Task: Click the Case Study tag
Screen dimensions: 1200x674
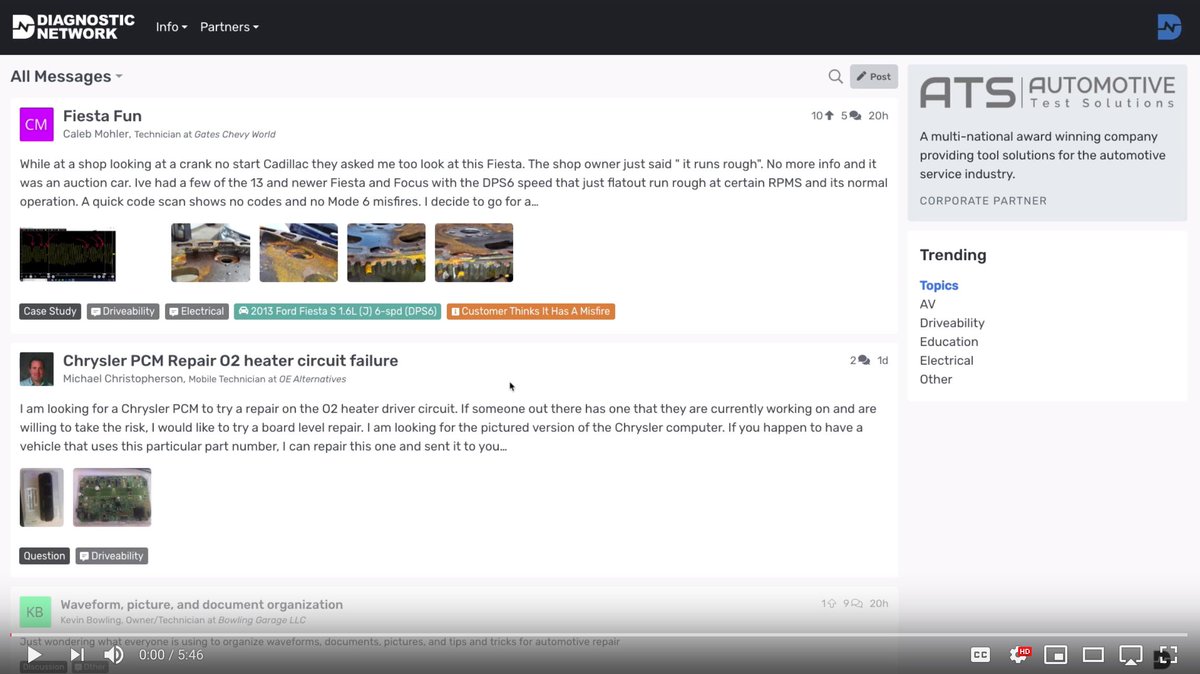Action: click(50, 311)
